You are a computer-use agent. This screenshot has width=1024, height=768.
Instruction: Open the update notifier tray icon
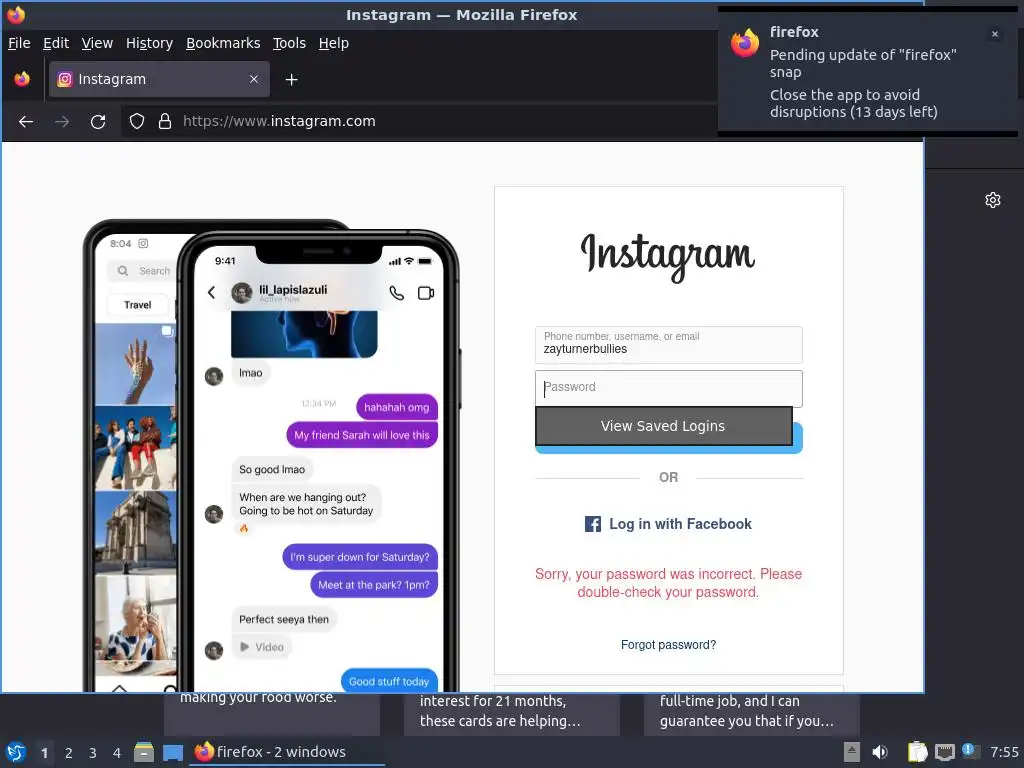point(971,752)
